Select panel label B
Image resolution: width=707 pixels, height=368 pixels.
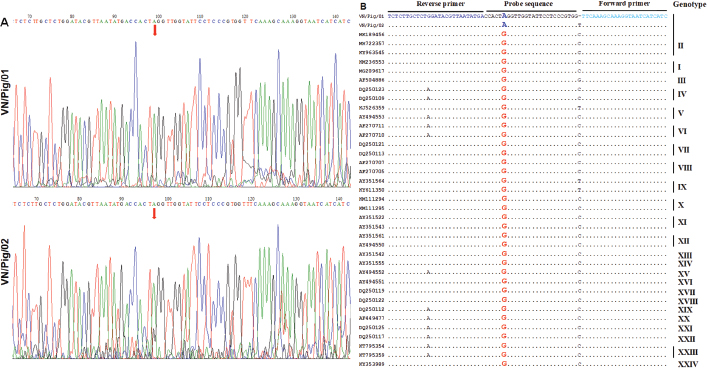[363, 6]
